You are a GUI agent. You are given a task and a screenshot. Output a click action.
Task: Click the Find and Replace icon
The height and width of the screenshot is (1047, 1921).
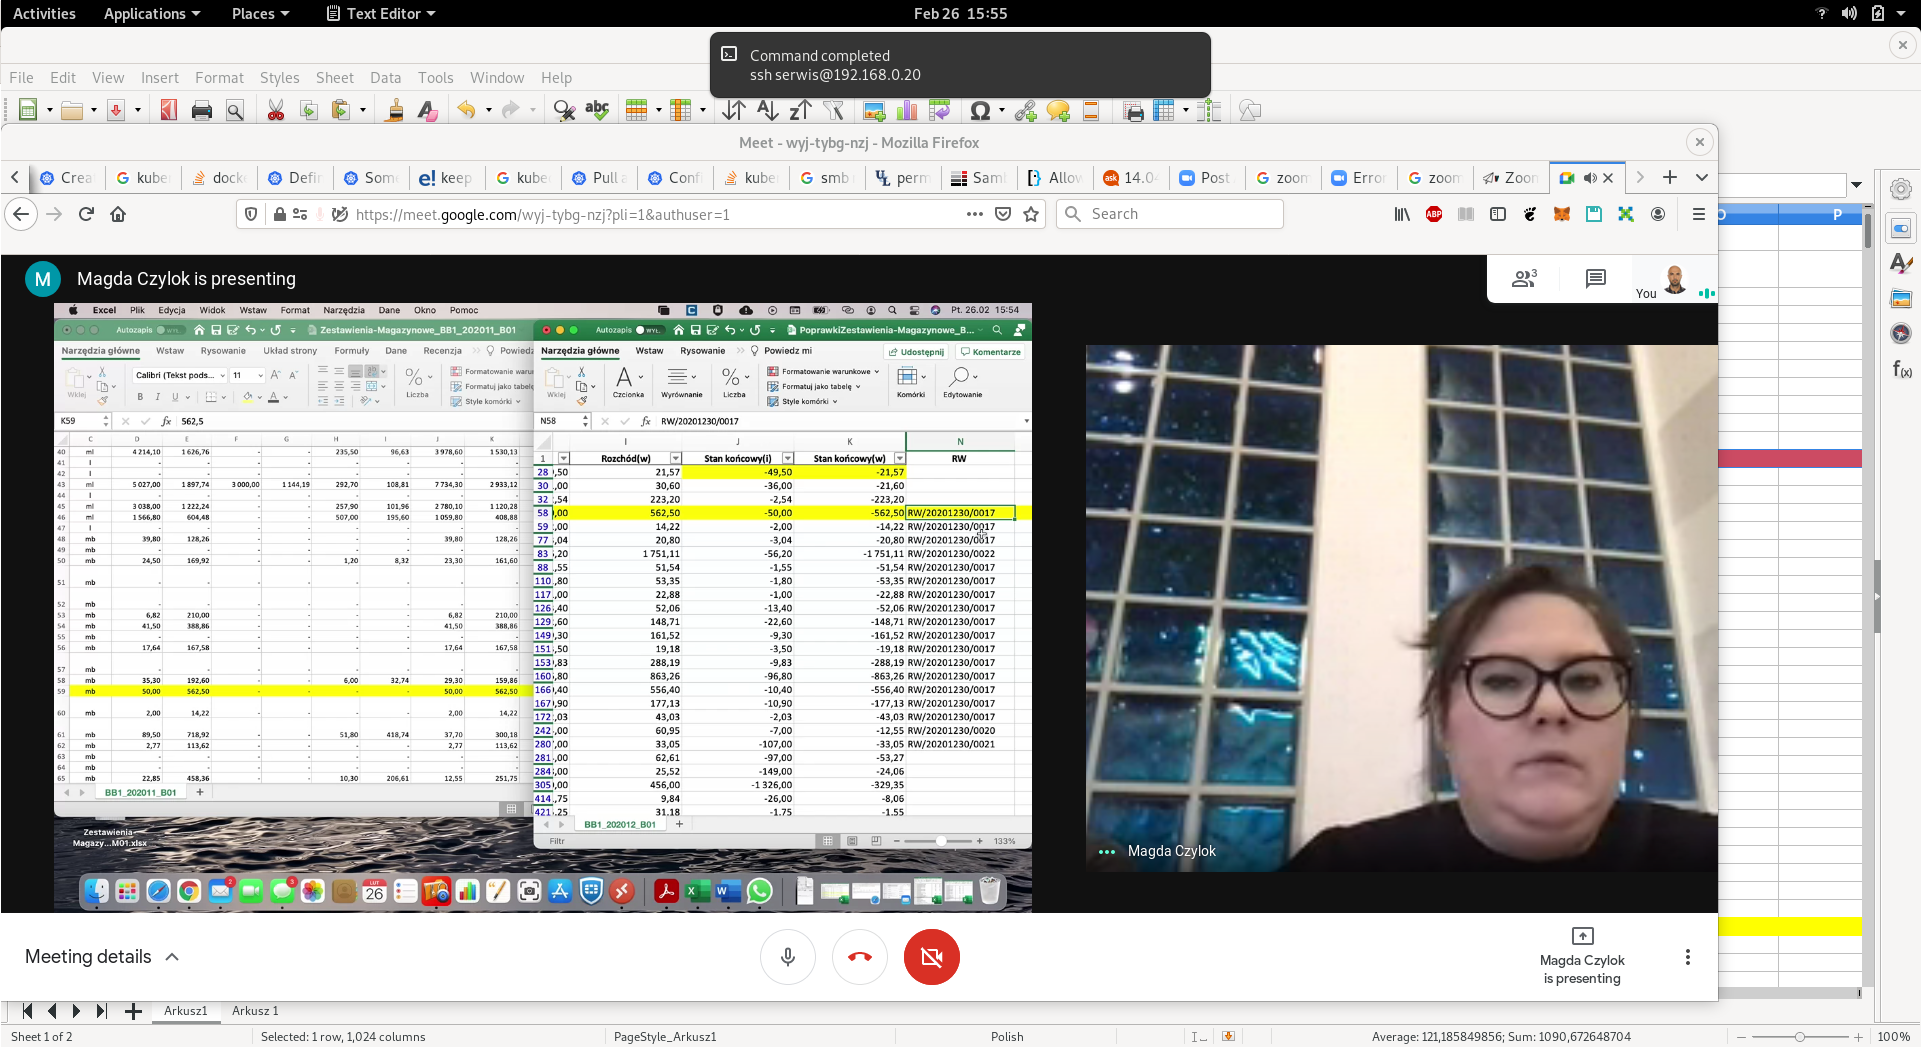[x=564, y=111]
